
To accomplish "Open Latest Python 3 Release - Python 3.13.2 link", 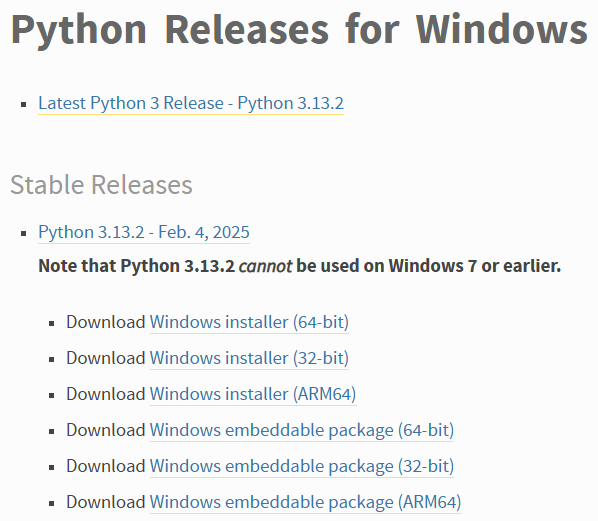I will point(191,103).
